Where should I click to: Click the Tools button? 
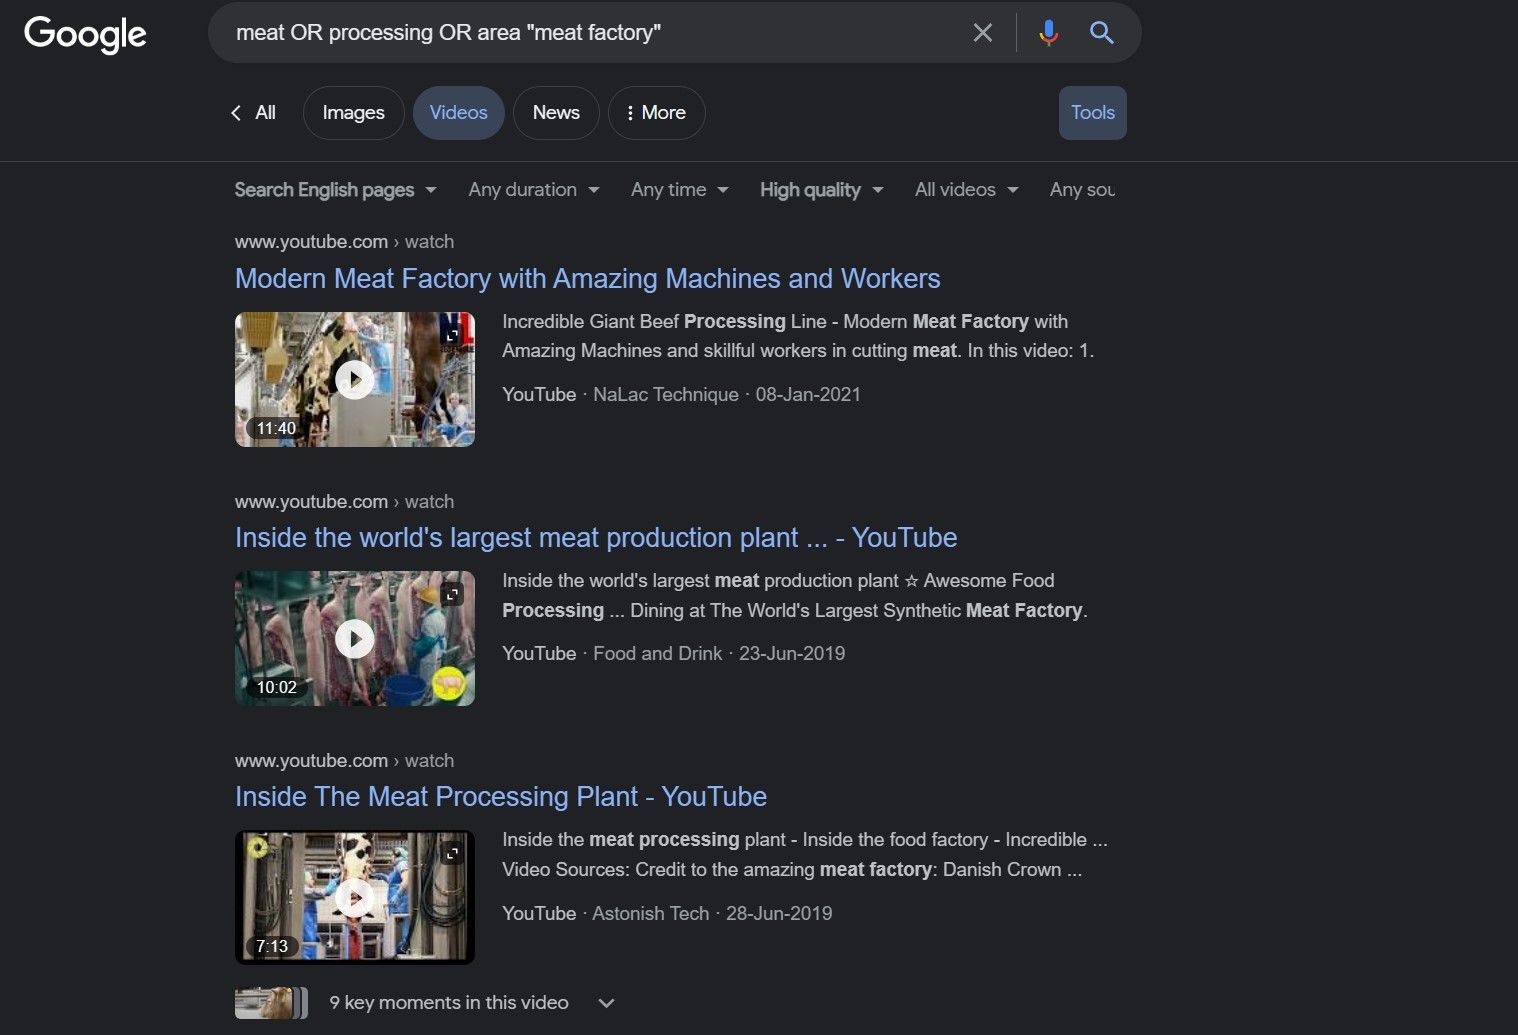pyautogui.click(x=1092, y=112)
